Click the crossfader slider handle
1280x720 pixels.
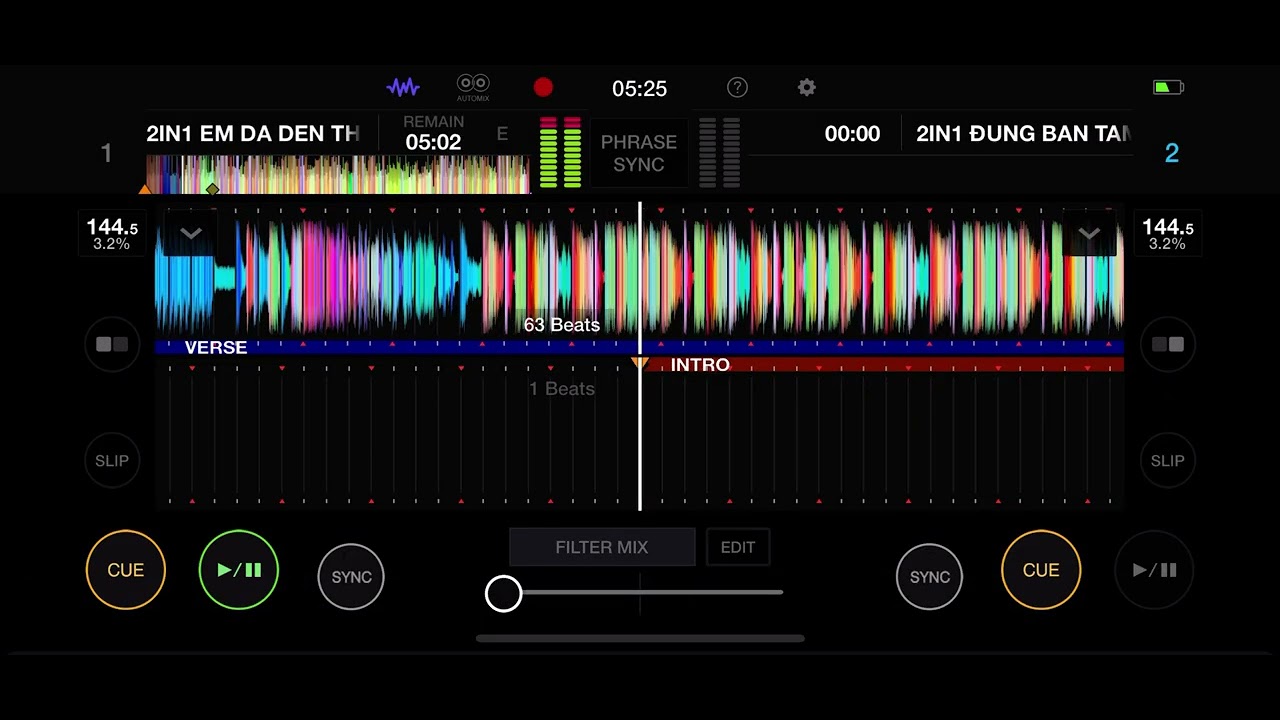[x=503, y=593]
